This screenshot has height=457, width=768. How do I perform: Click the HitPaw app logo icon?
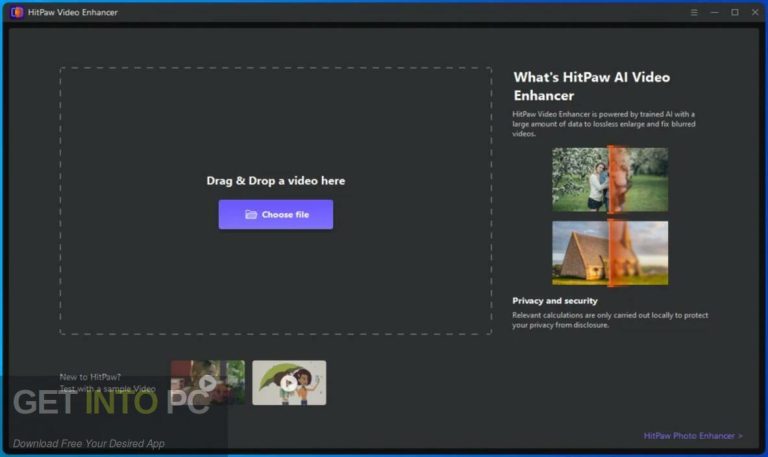17,12
